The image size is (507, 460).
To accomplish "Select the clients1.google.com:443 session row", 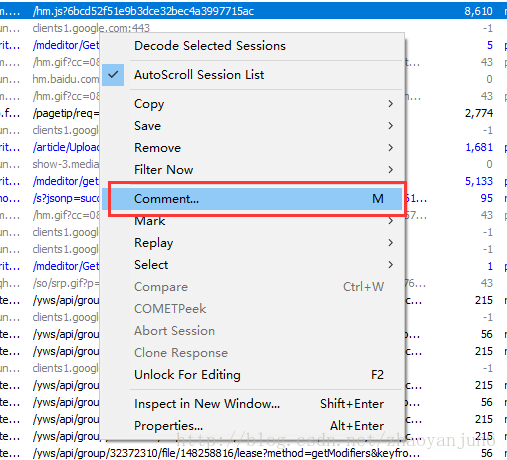I will pos(91,28).
